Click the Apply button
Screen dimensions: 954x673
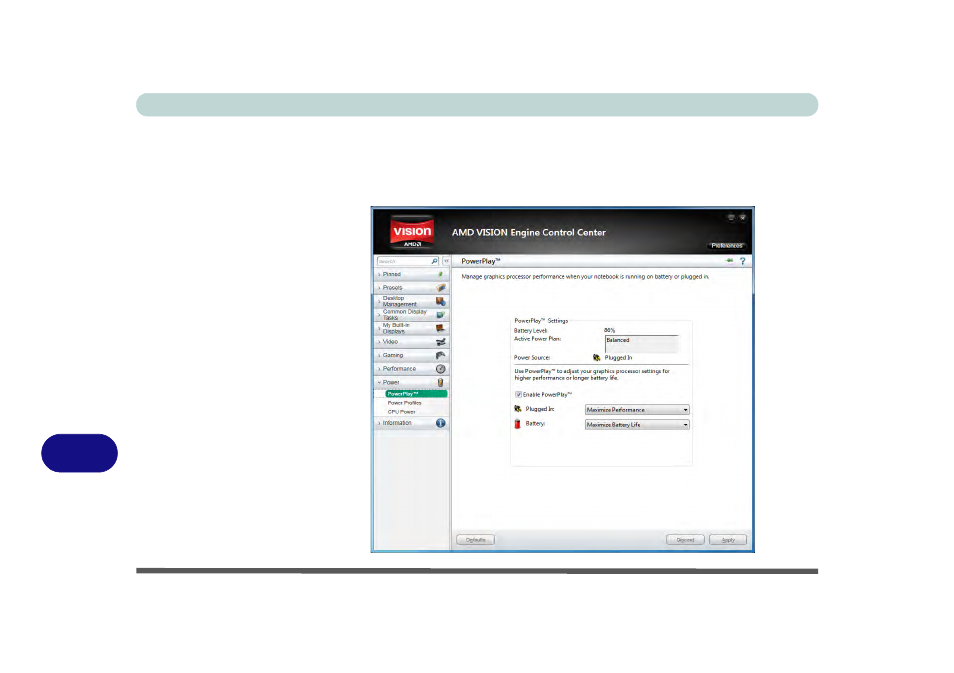tap(728, 540)
